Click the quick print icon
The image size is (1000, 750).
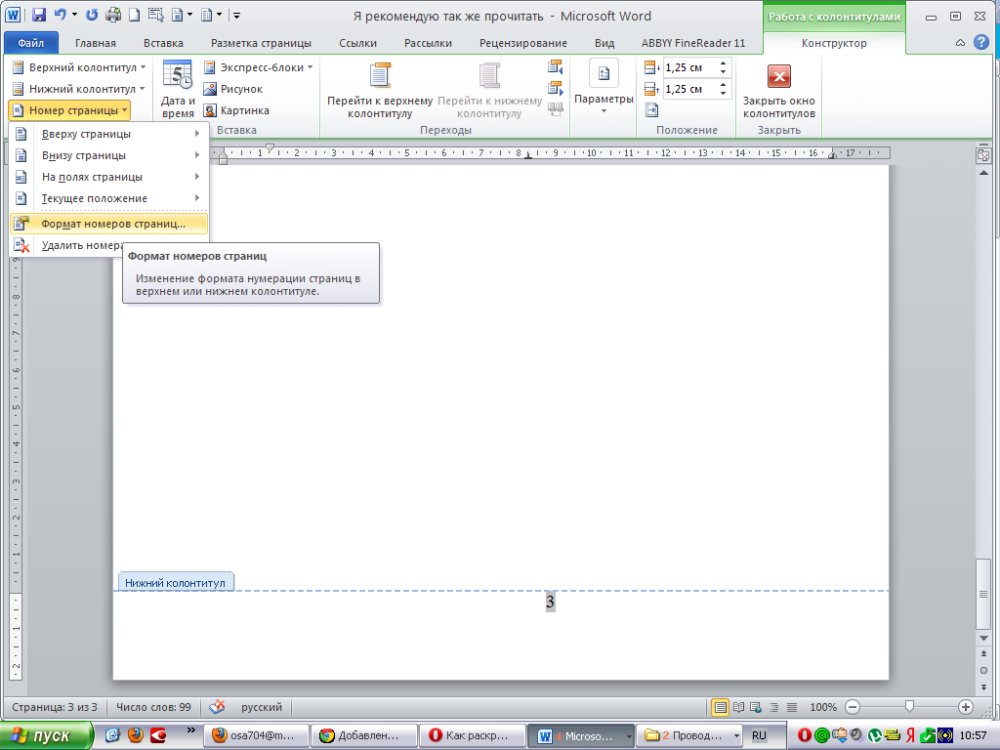click(114, 15)
